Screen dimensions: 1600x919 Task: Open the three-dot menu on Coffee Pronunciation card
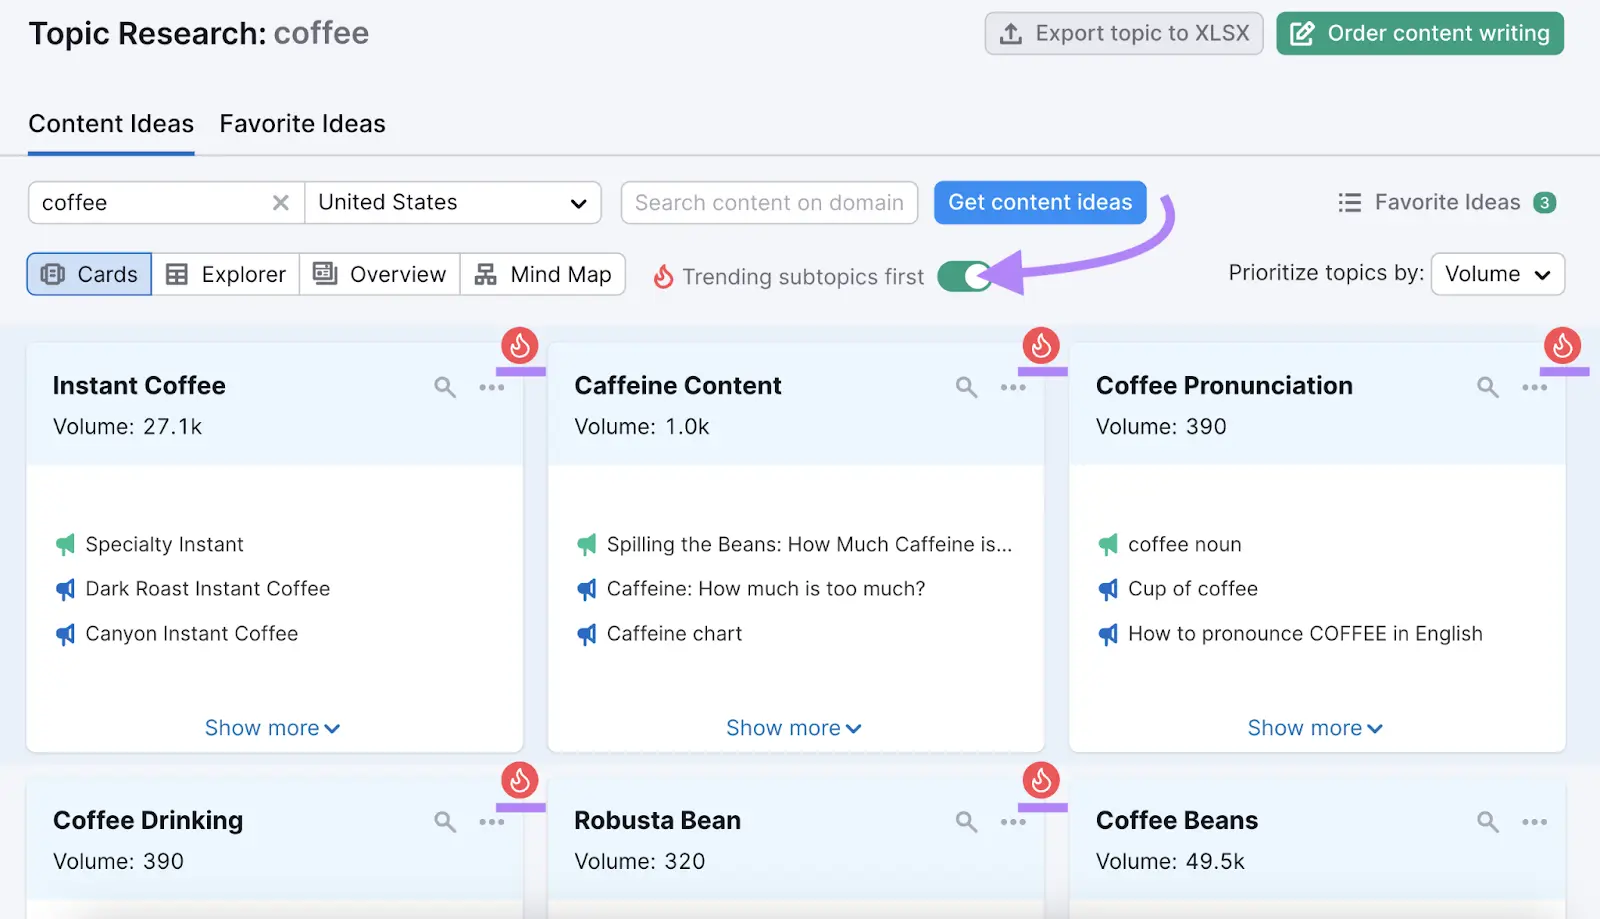[x=1535, y=386]
